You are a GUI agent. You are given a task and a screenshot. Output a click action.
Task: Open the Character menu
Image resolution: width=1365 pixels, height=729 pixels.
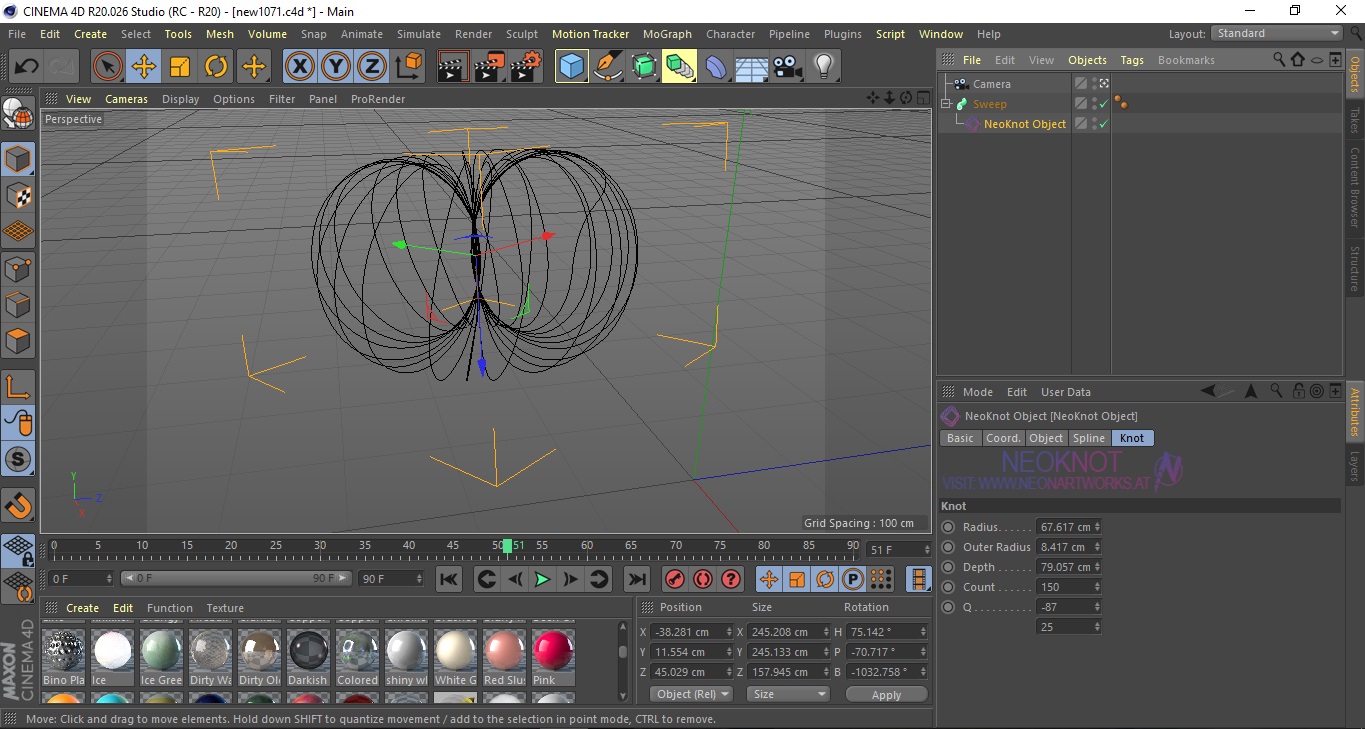click(x=731, y=34)
